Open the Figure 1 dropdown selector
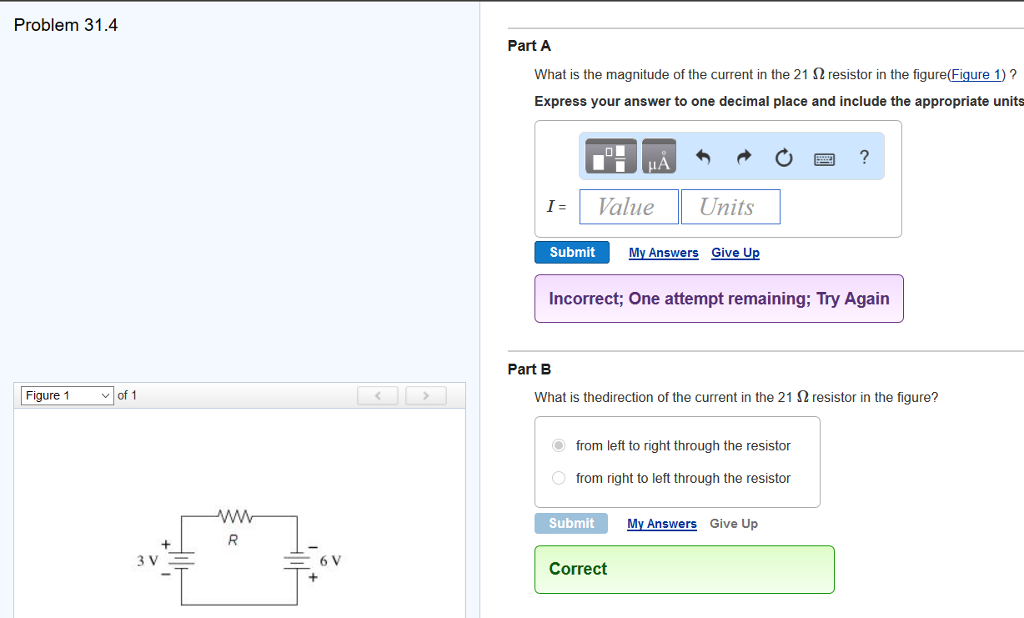The height and width of the screenshot is (618, 1024). click(65, 395)
